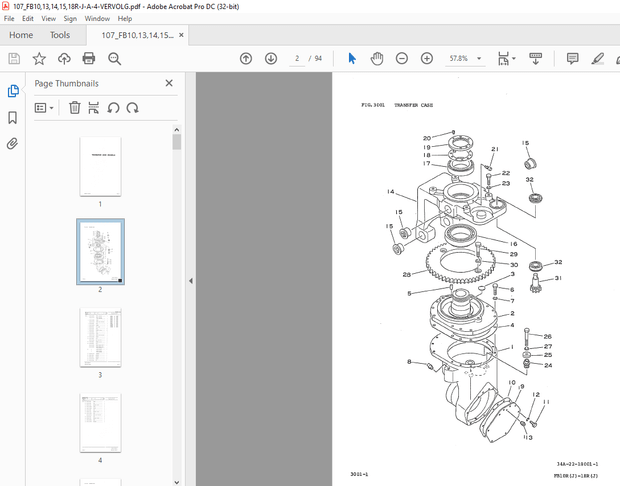
Task: Open the Help menu
Action: coord(125,19)
